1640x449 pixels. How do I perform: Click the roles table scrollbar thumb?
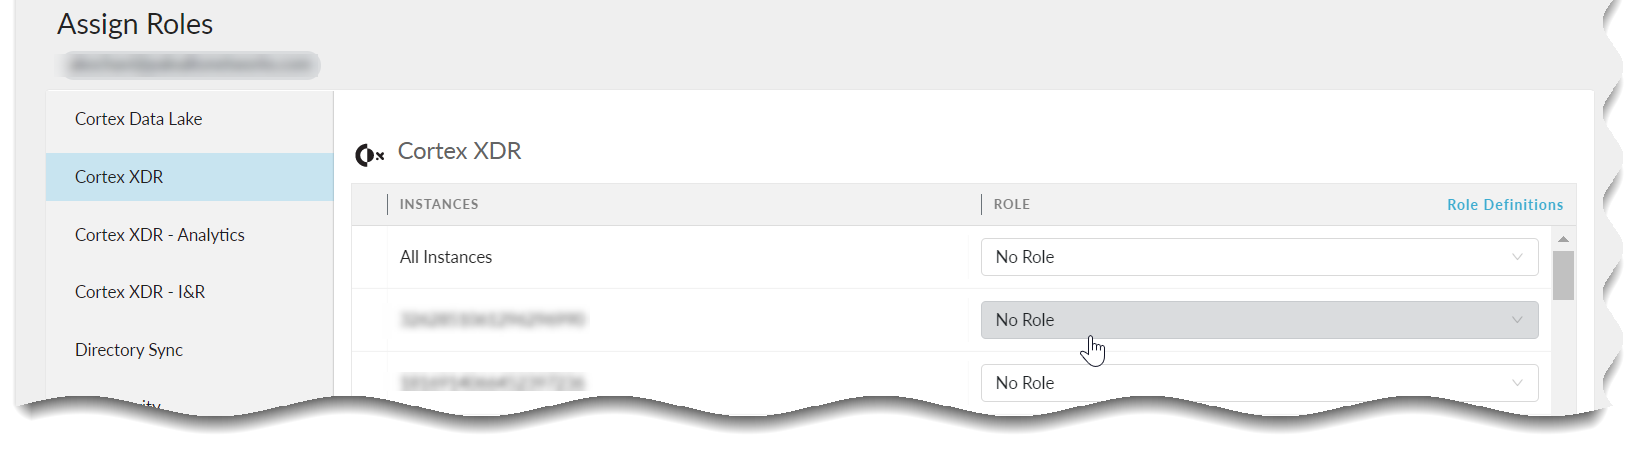click(x=1563, y=275)
